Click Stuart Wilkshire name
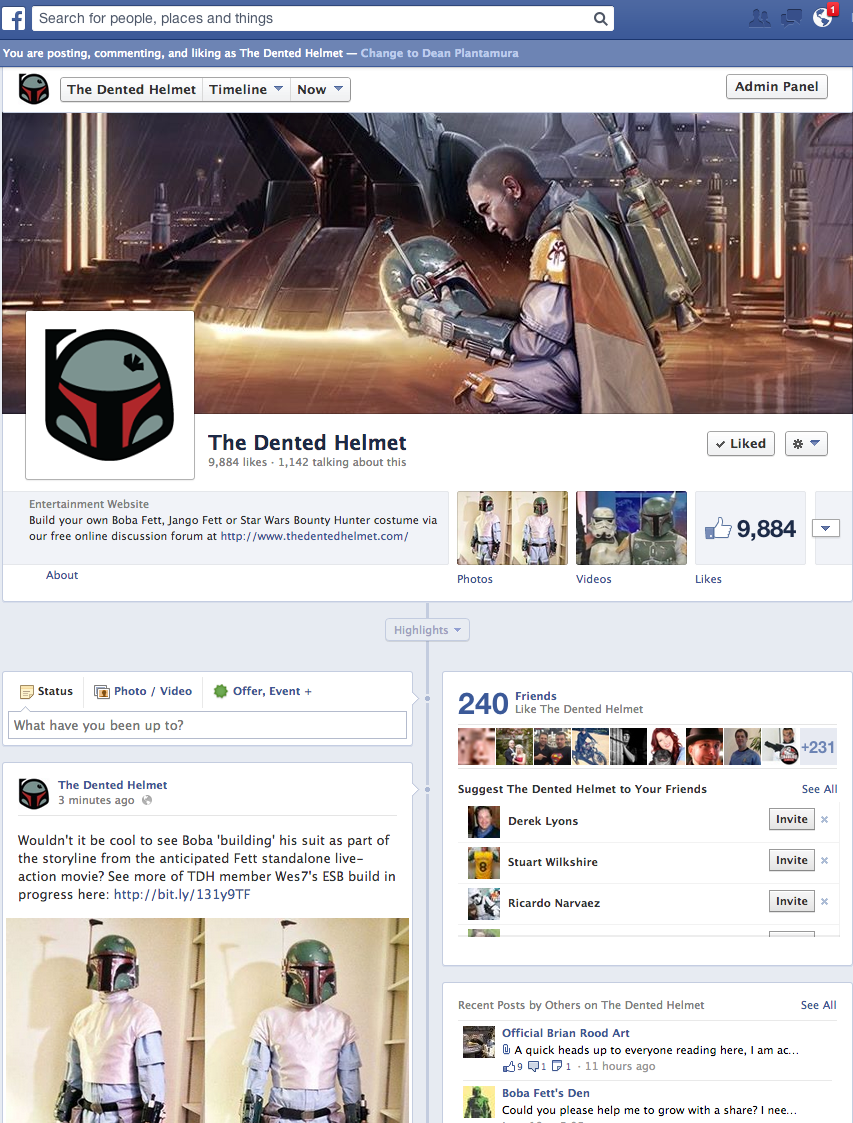Image resolution: width=853 pixels, height=1123 pixels. click(x=553, y=862)
